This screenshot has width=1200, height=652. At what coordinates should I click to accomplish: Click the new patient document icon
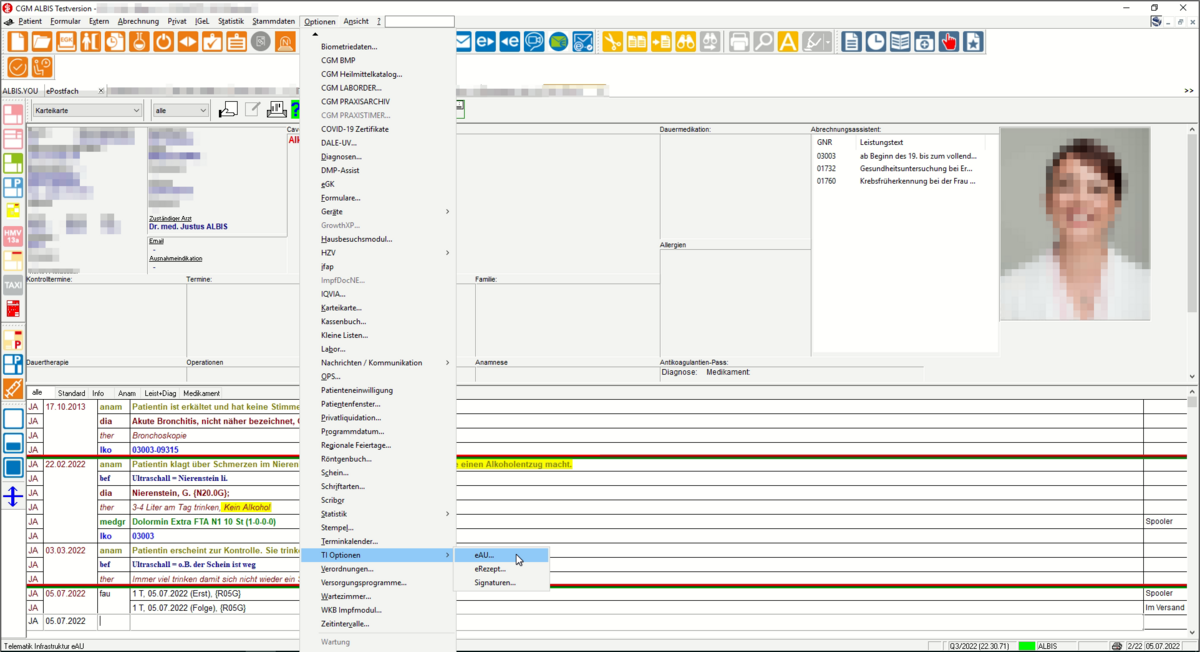[x=17, y=42]
